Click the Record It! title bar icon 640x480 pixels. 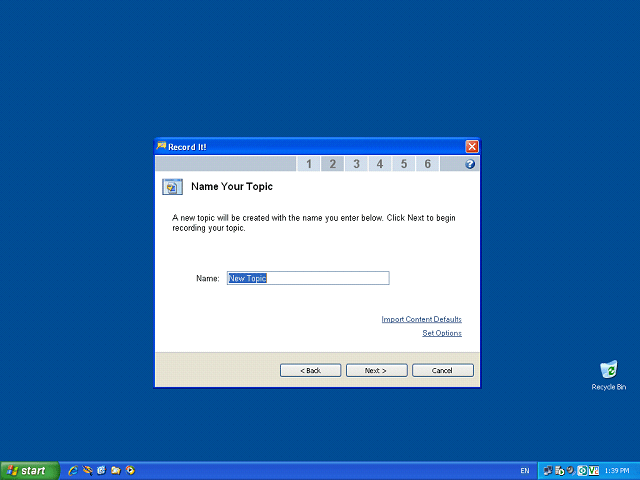pos(161,146)
